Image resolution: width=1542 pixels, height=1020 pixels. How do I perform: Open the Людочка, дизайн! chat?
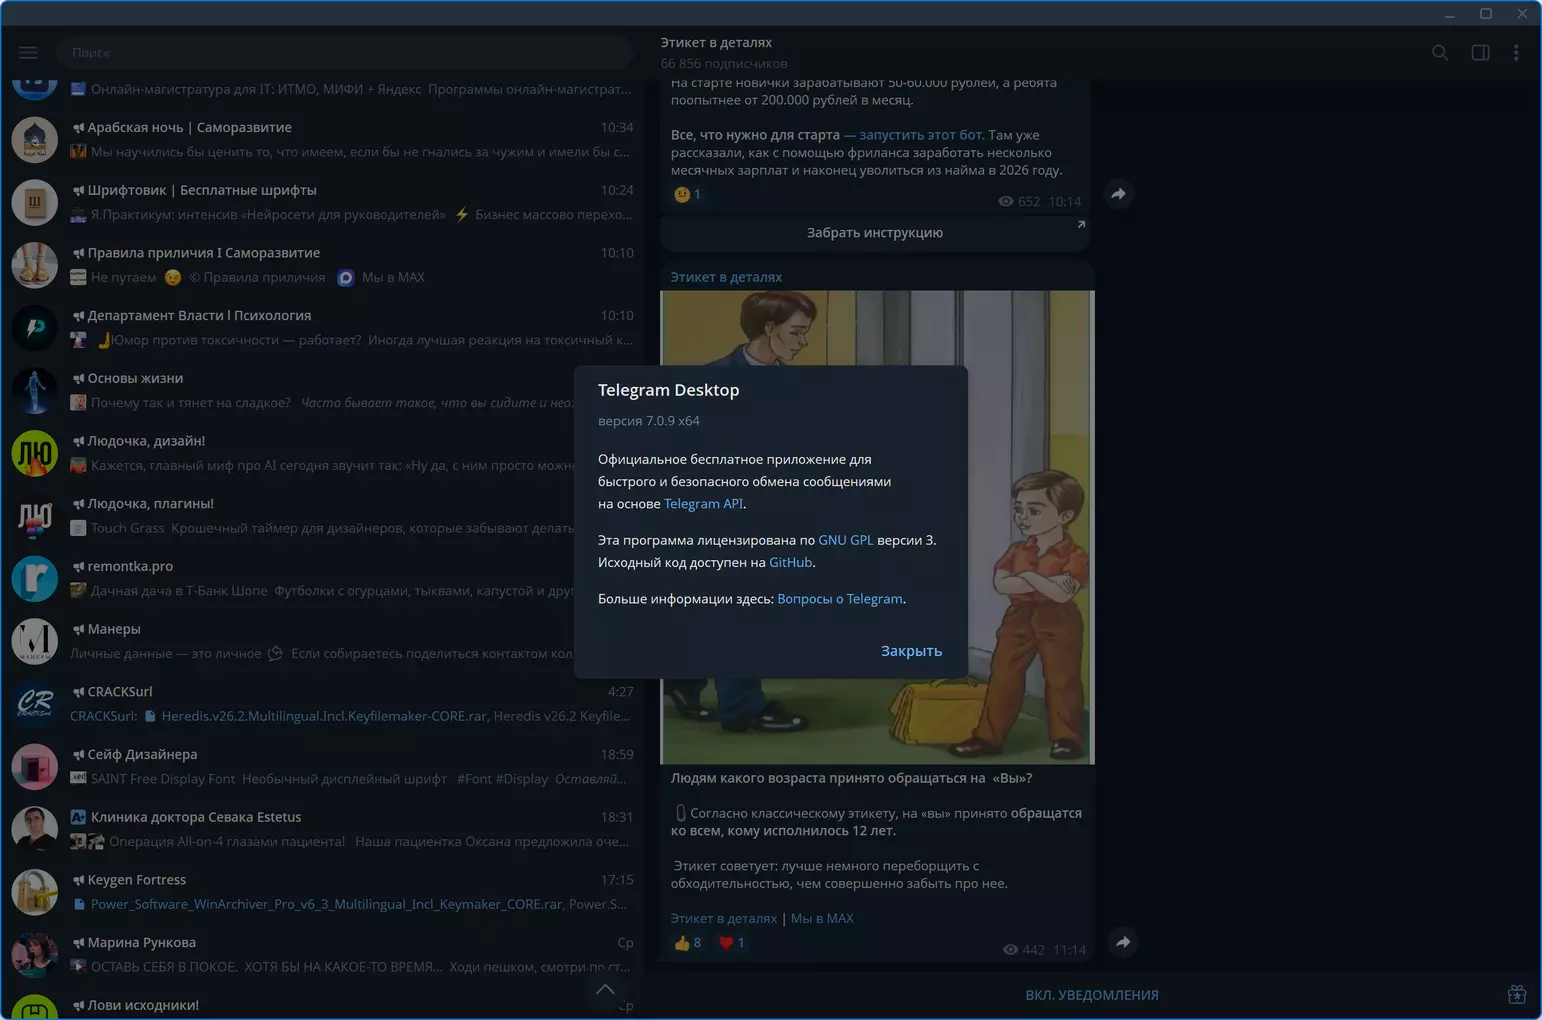(322, 453)
